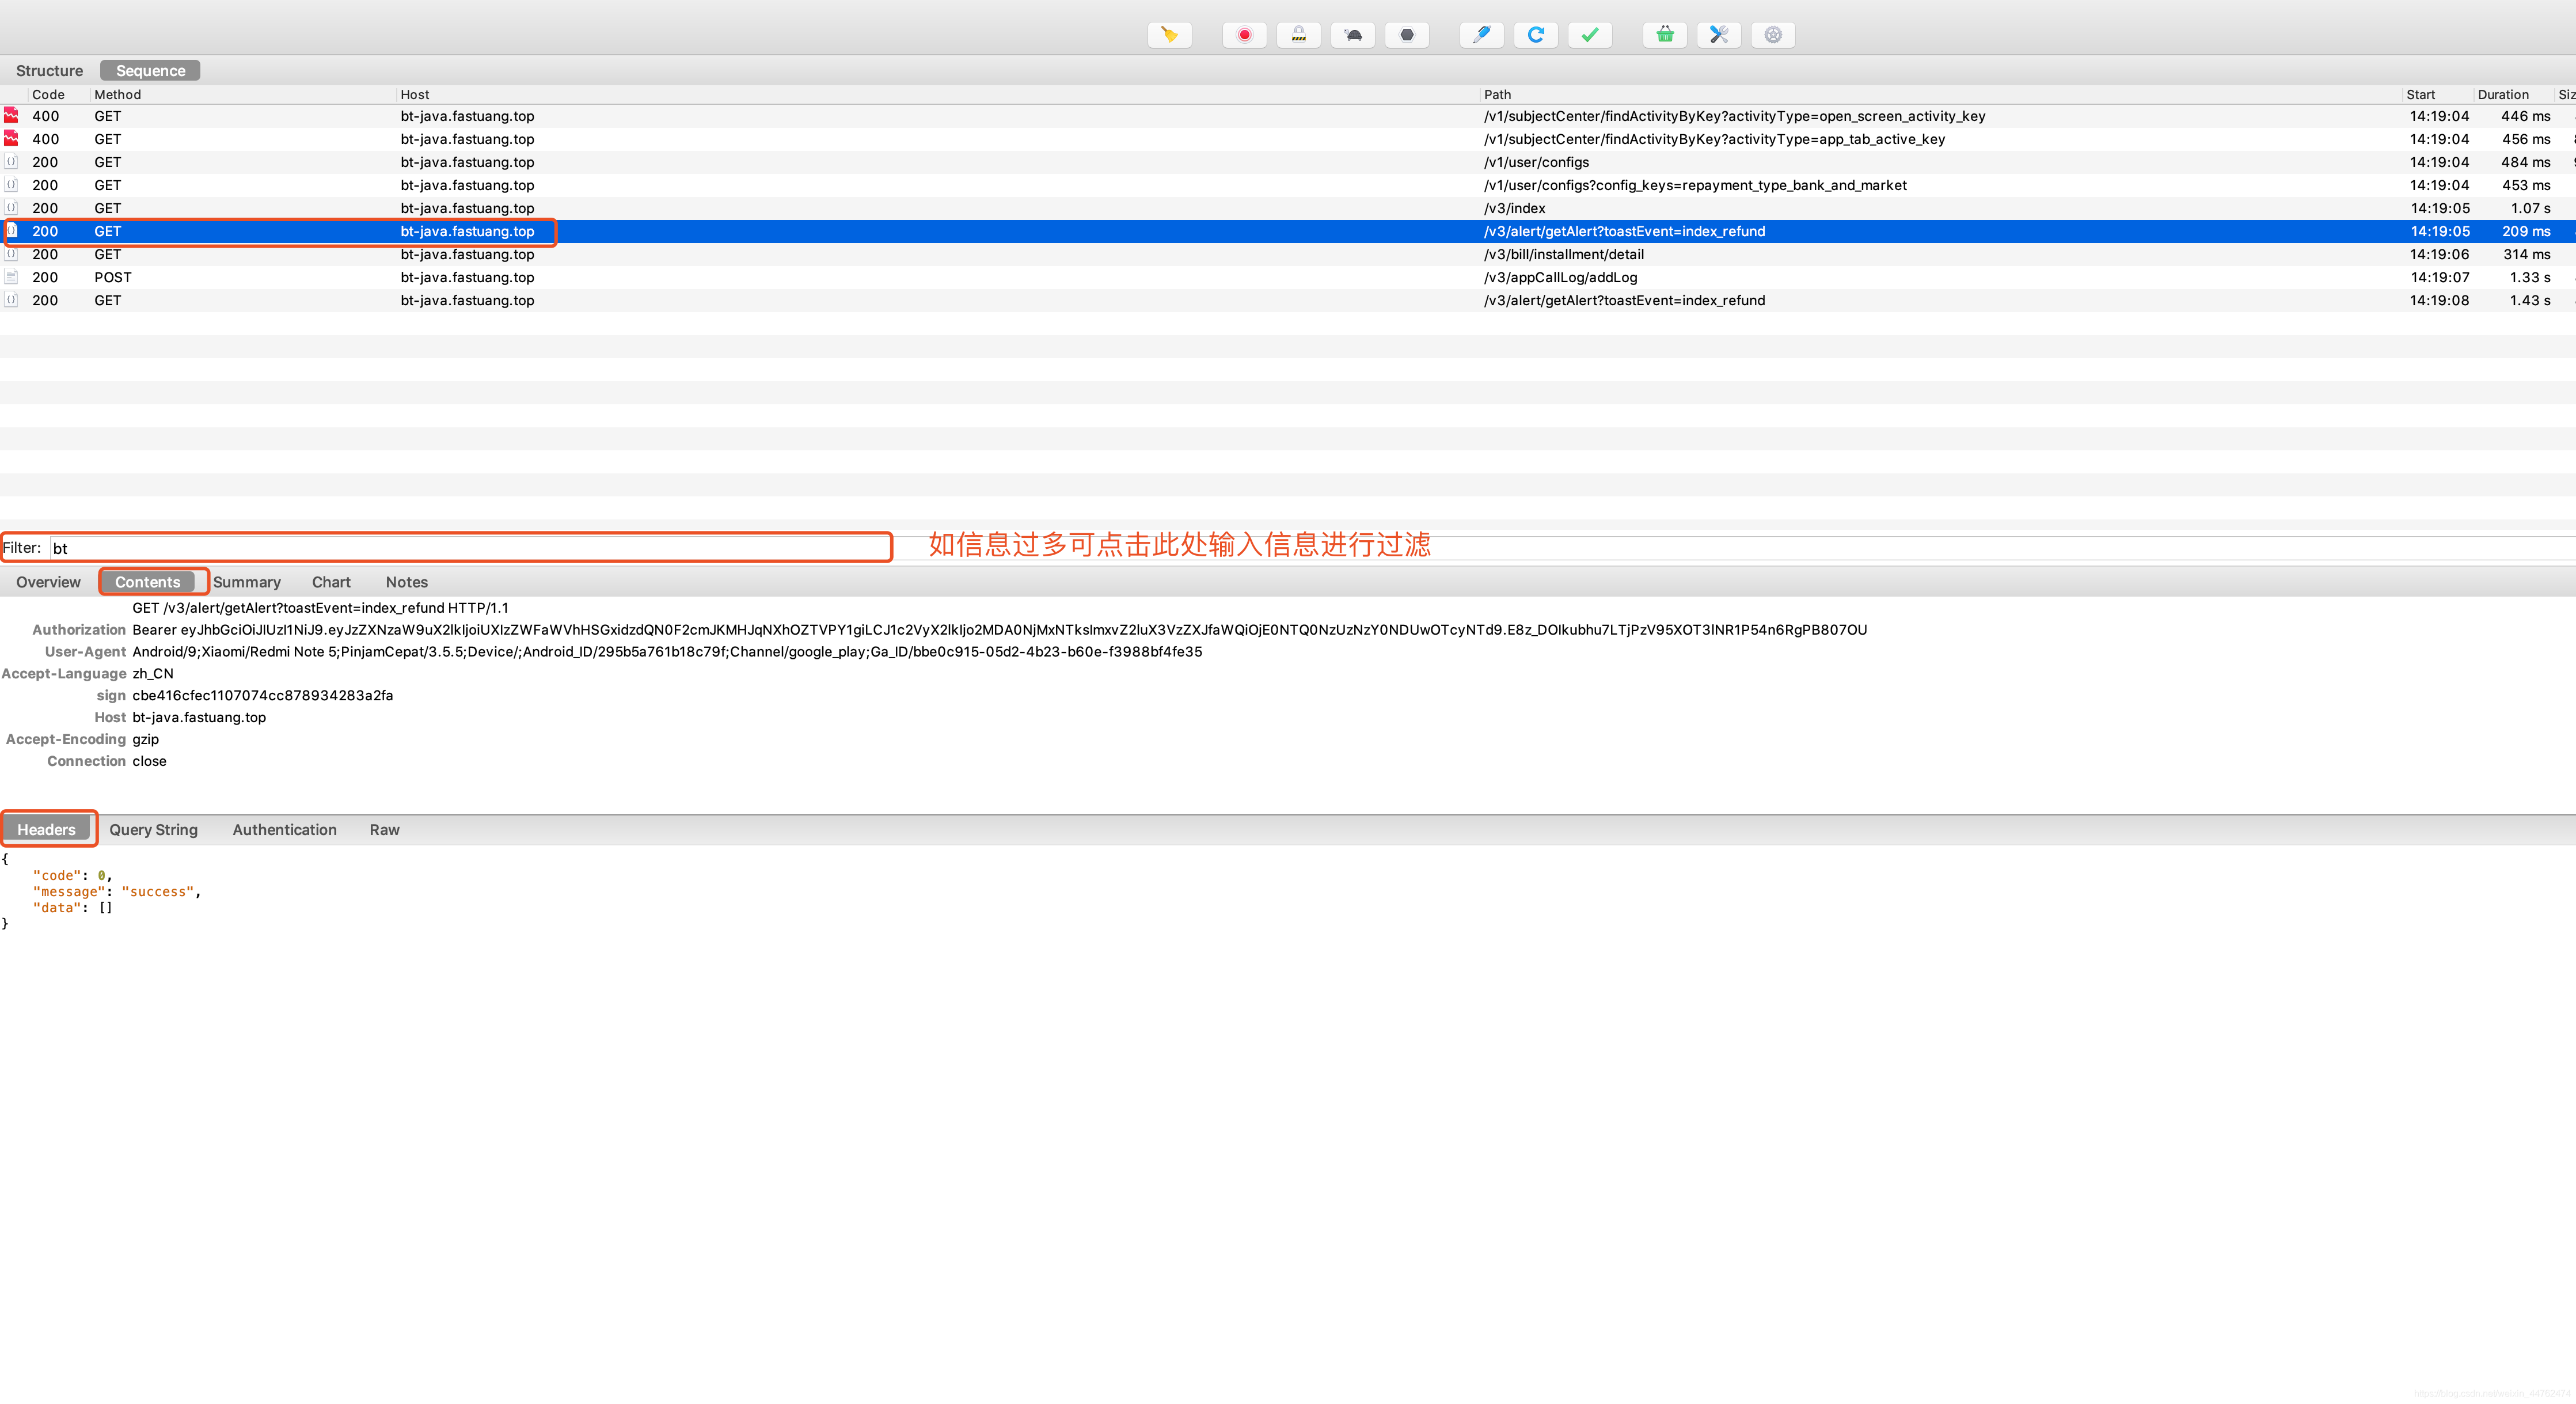Enable throttling with the turtle icon
2576x1404 pixels.
coord(1352,35)
